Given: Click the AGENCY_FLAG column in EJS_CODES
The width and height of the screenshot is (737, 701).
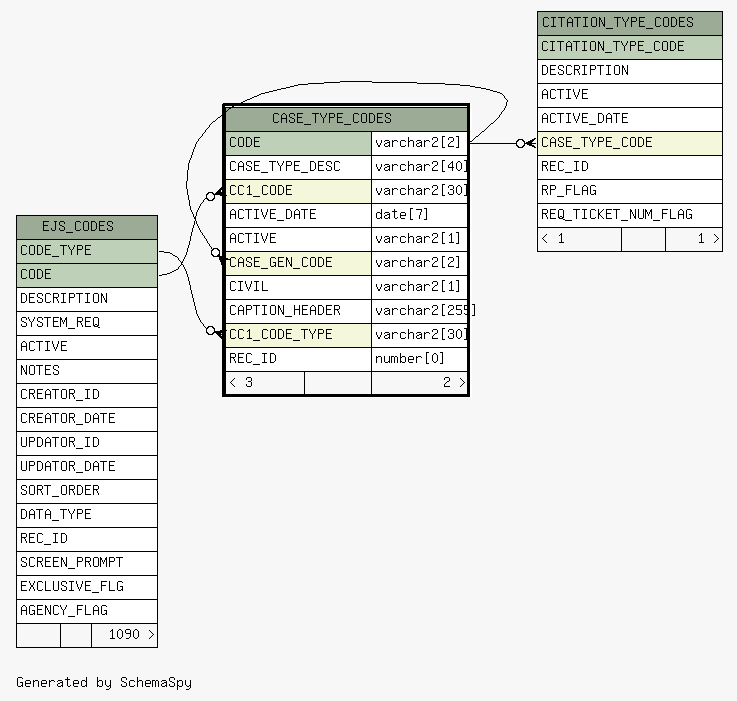Looking at the screenshot, I should tap(64, 610).
